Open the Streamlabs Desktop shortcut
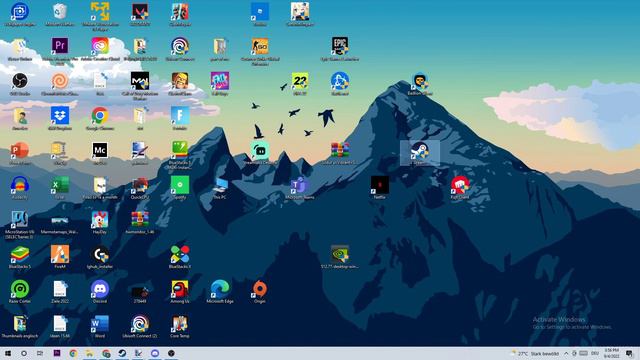Viewport: 640px width, 360px height. [260, 150]
